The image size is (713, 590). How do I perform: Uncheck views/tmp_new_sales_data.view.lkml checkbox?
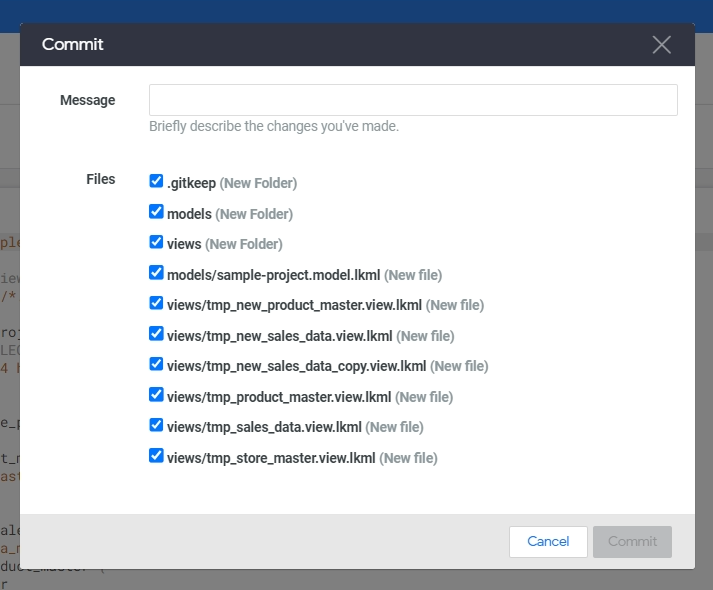pos(156,334)
